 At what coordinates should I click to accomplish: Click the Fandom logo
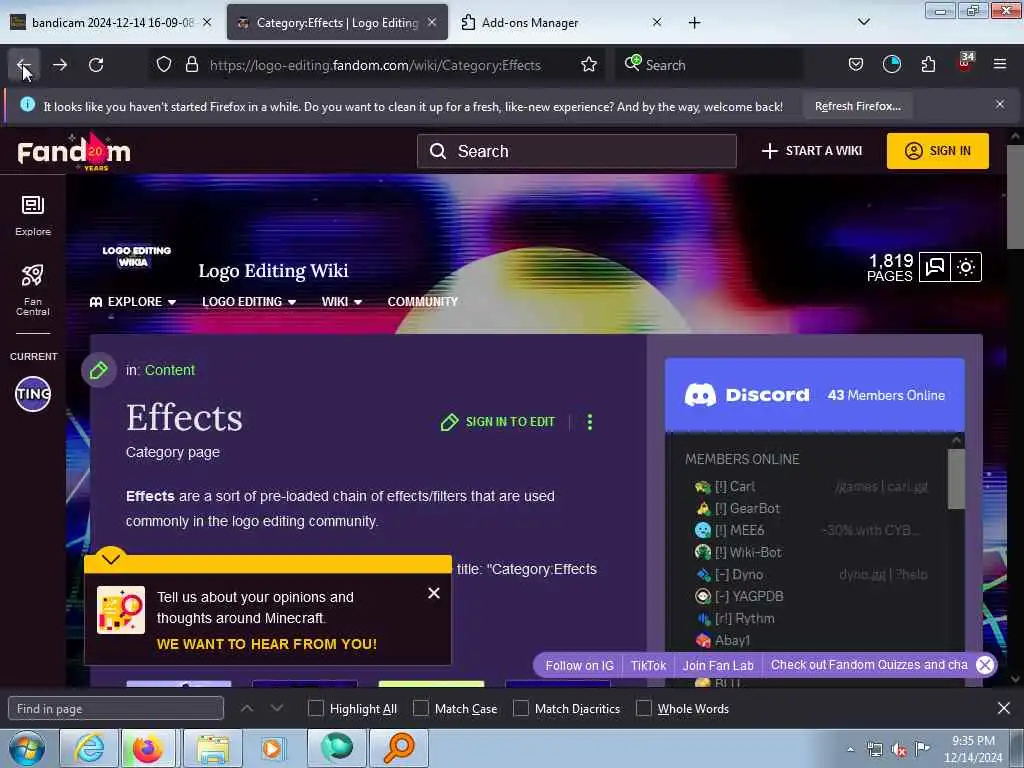tap(74, 152)
